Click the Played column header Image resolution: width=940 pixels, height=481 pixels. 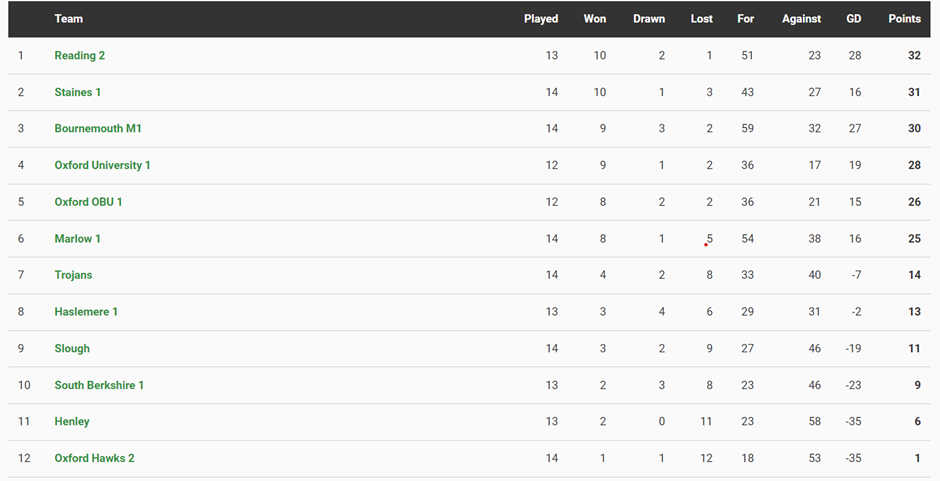click(x=541, y=19)
